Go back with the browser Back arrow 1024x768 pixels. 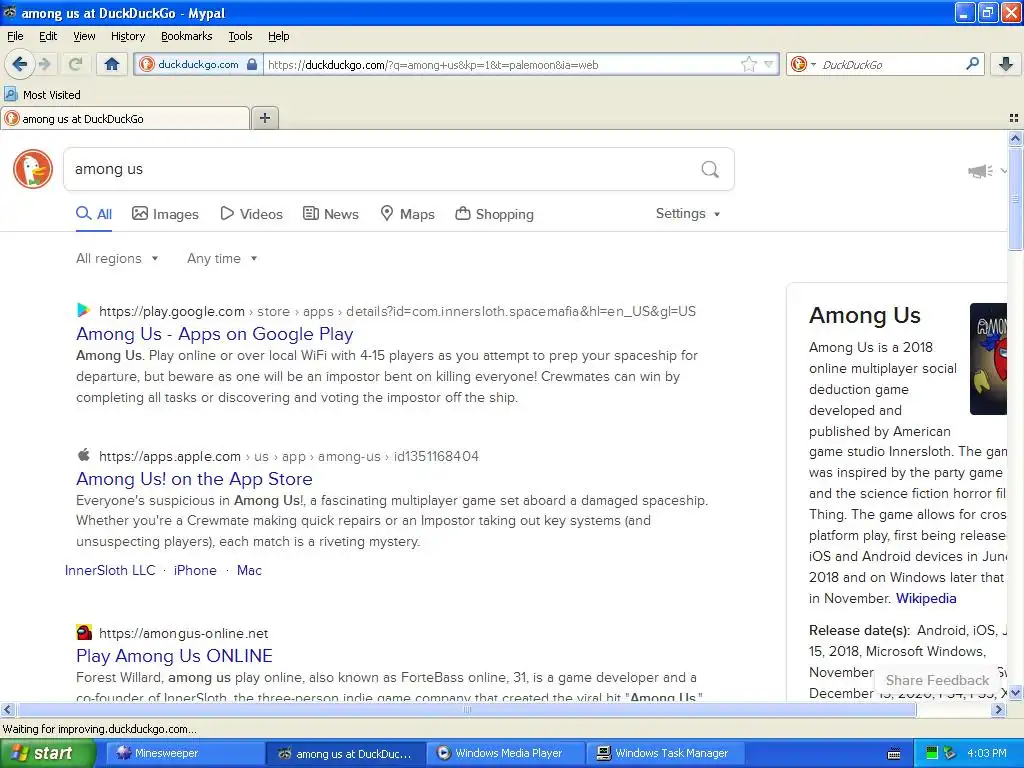click(19, 64)
